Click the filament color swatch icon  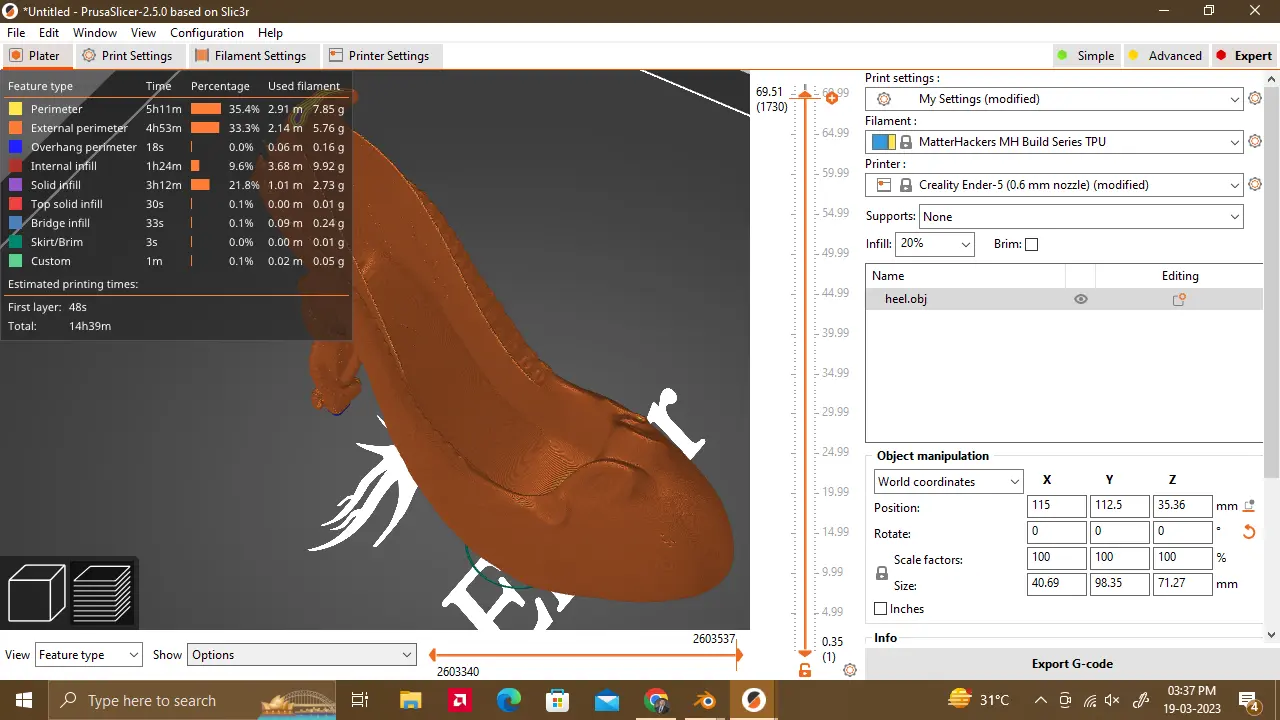pyautogui.click(x=883, y=142)
